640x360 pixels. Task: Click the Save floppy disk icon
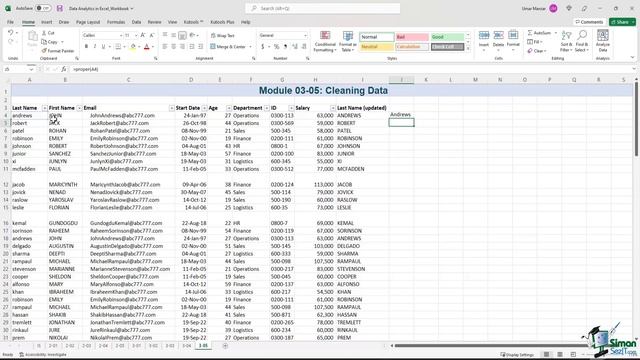pyautogui.click(x=60, y=8)
